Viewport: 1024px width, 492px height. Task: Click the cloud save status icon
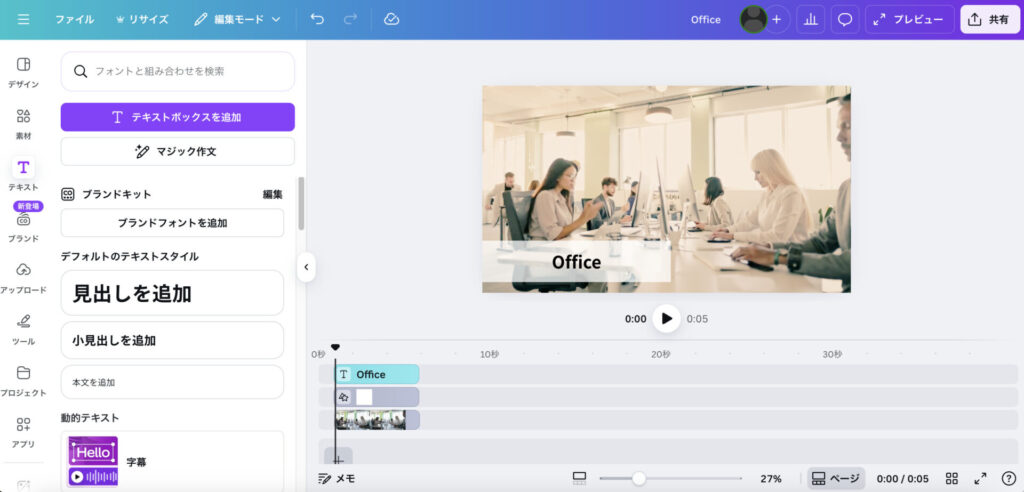tap(392, 19)
